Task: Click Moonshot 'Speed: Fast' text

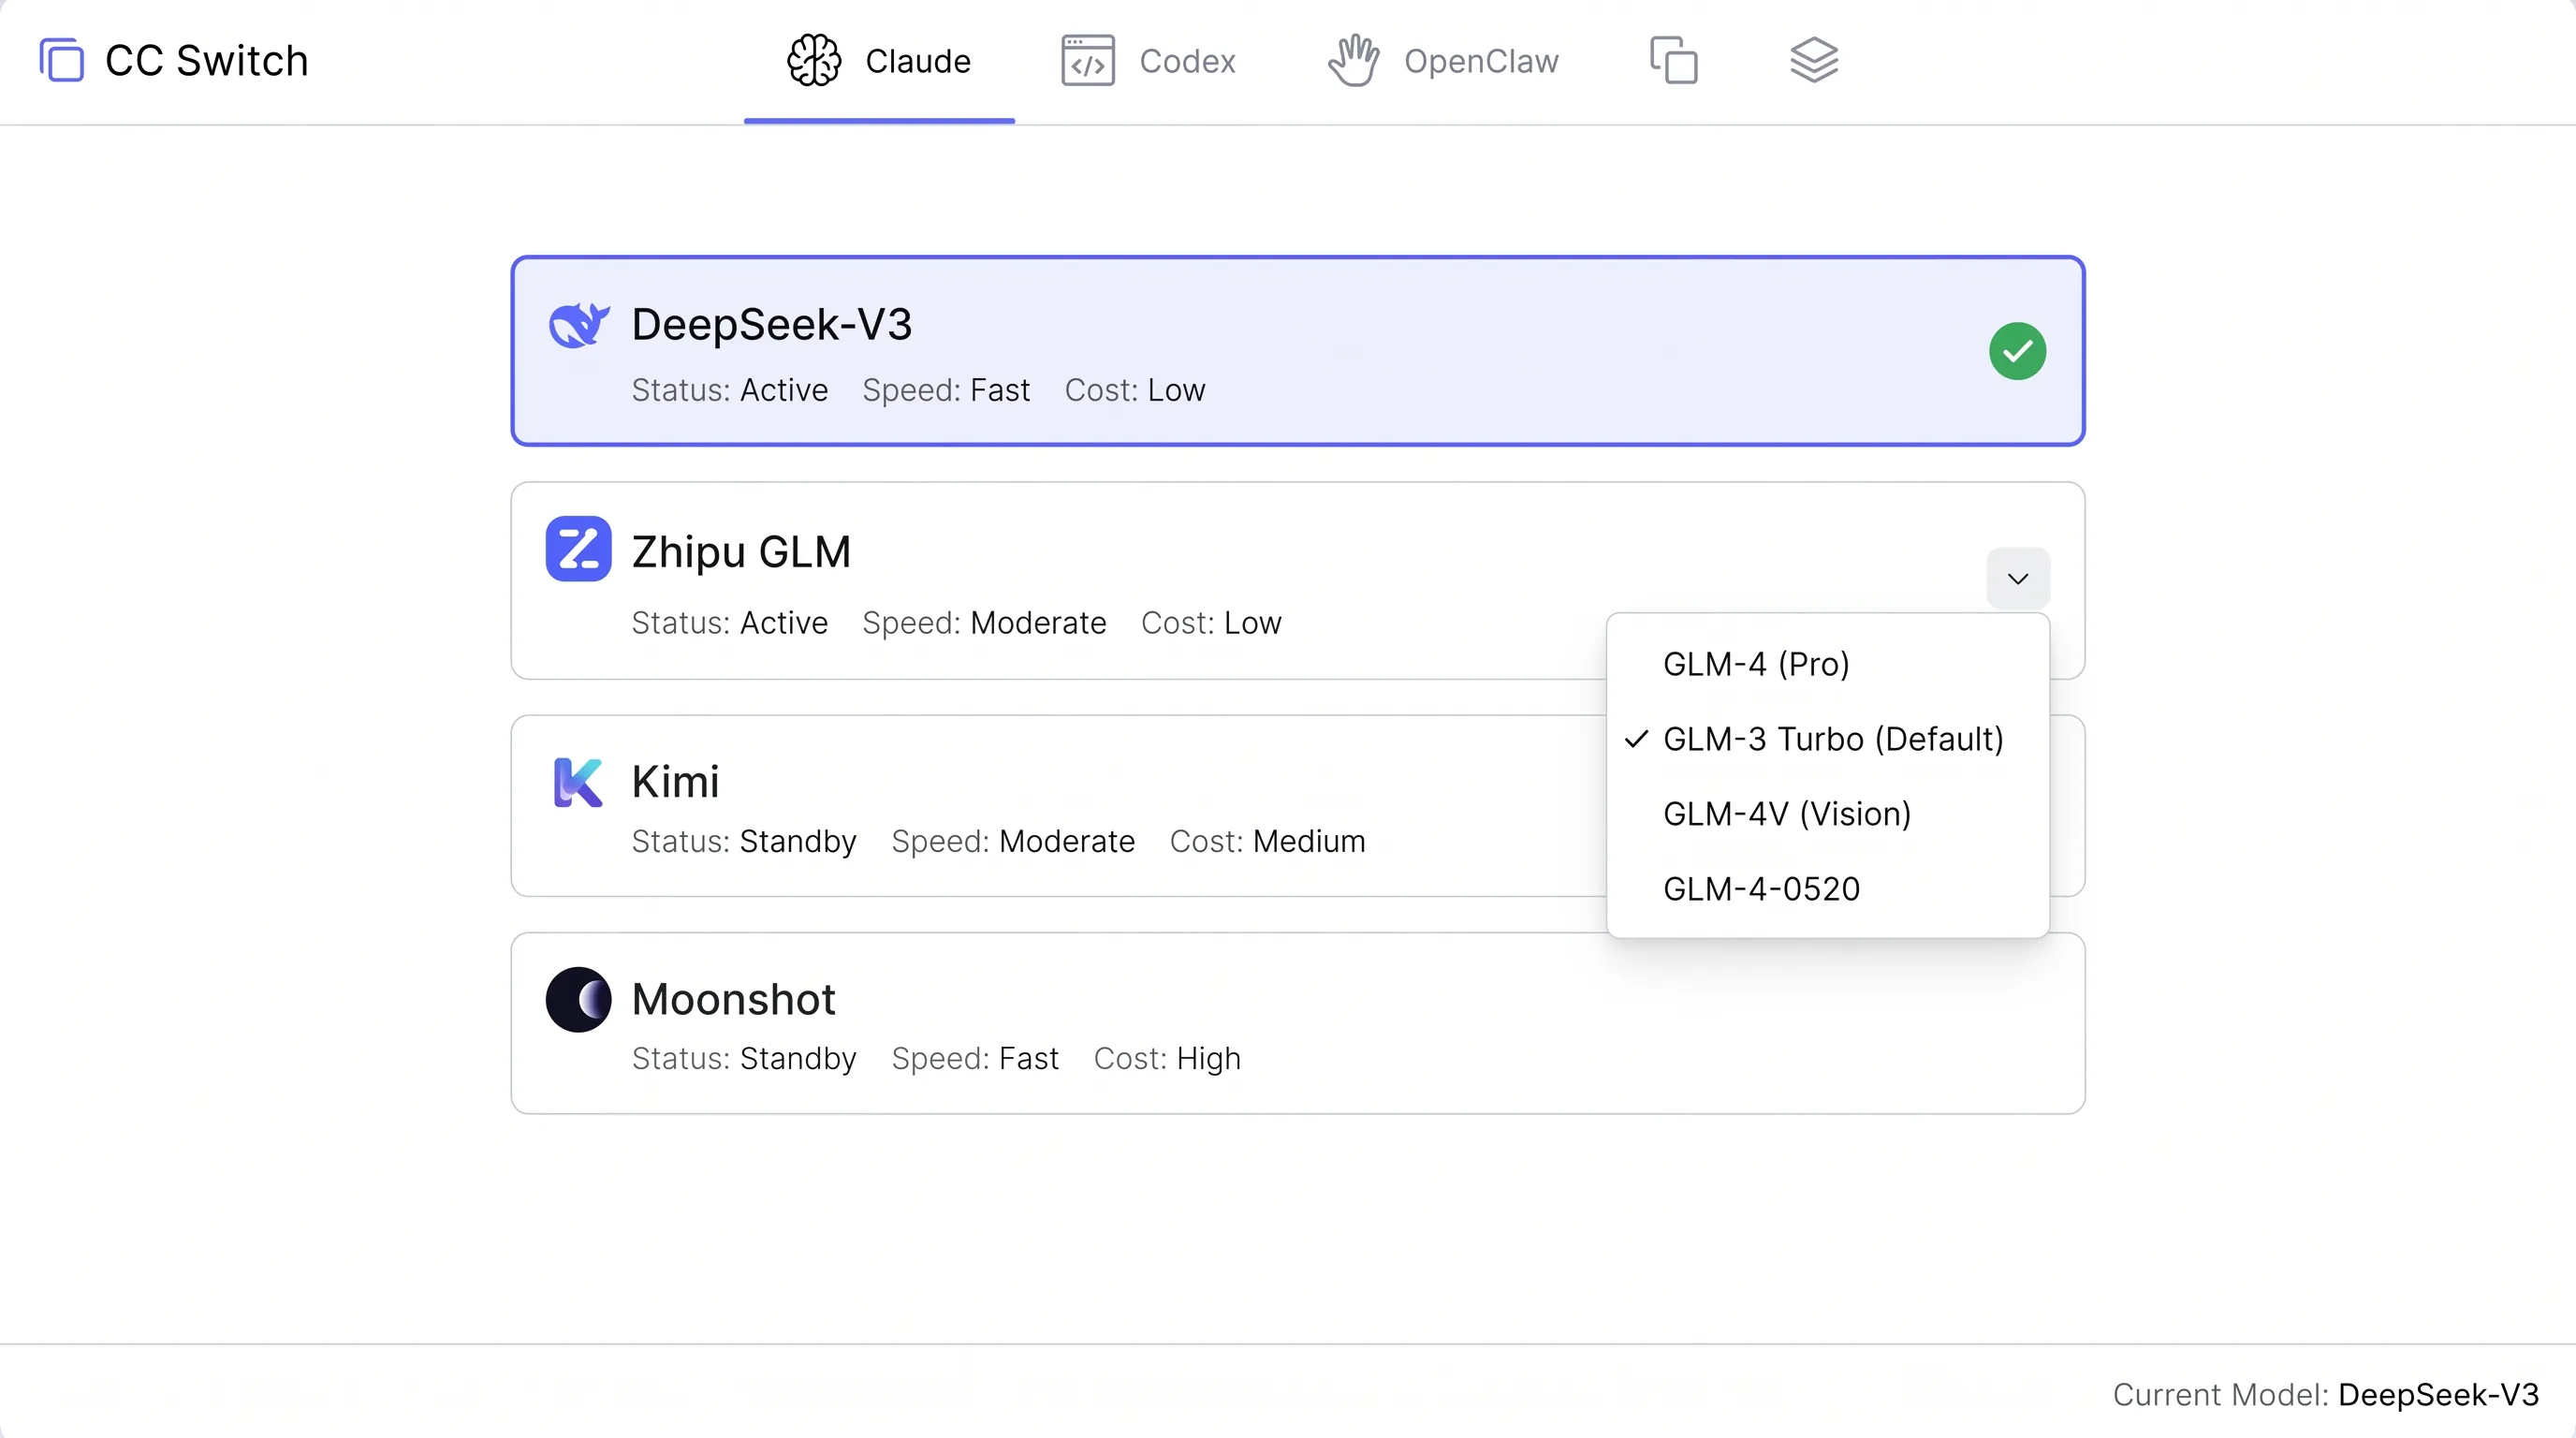Action: pyautogui.click(x=975, y=1058)
